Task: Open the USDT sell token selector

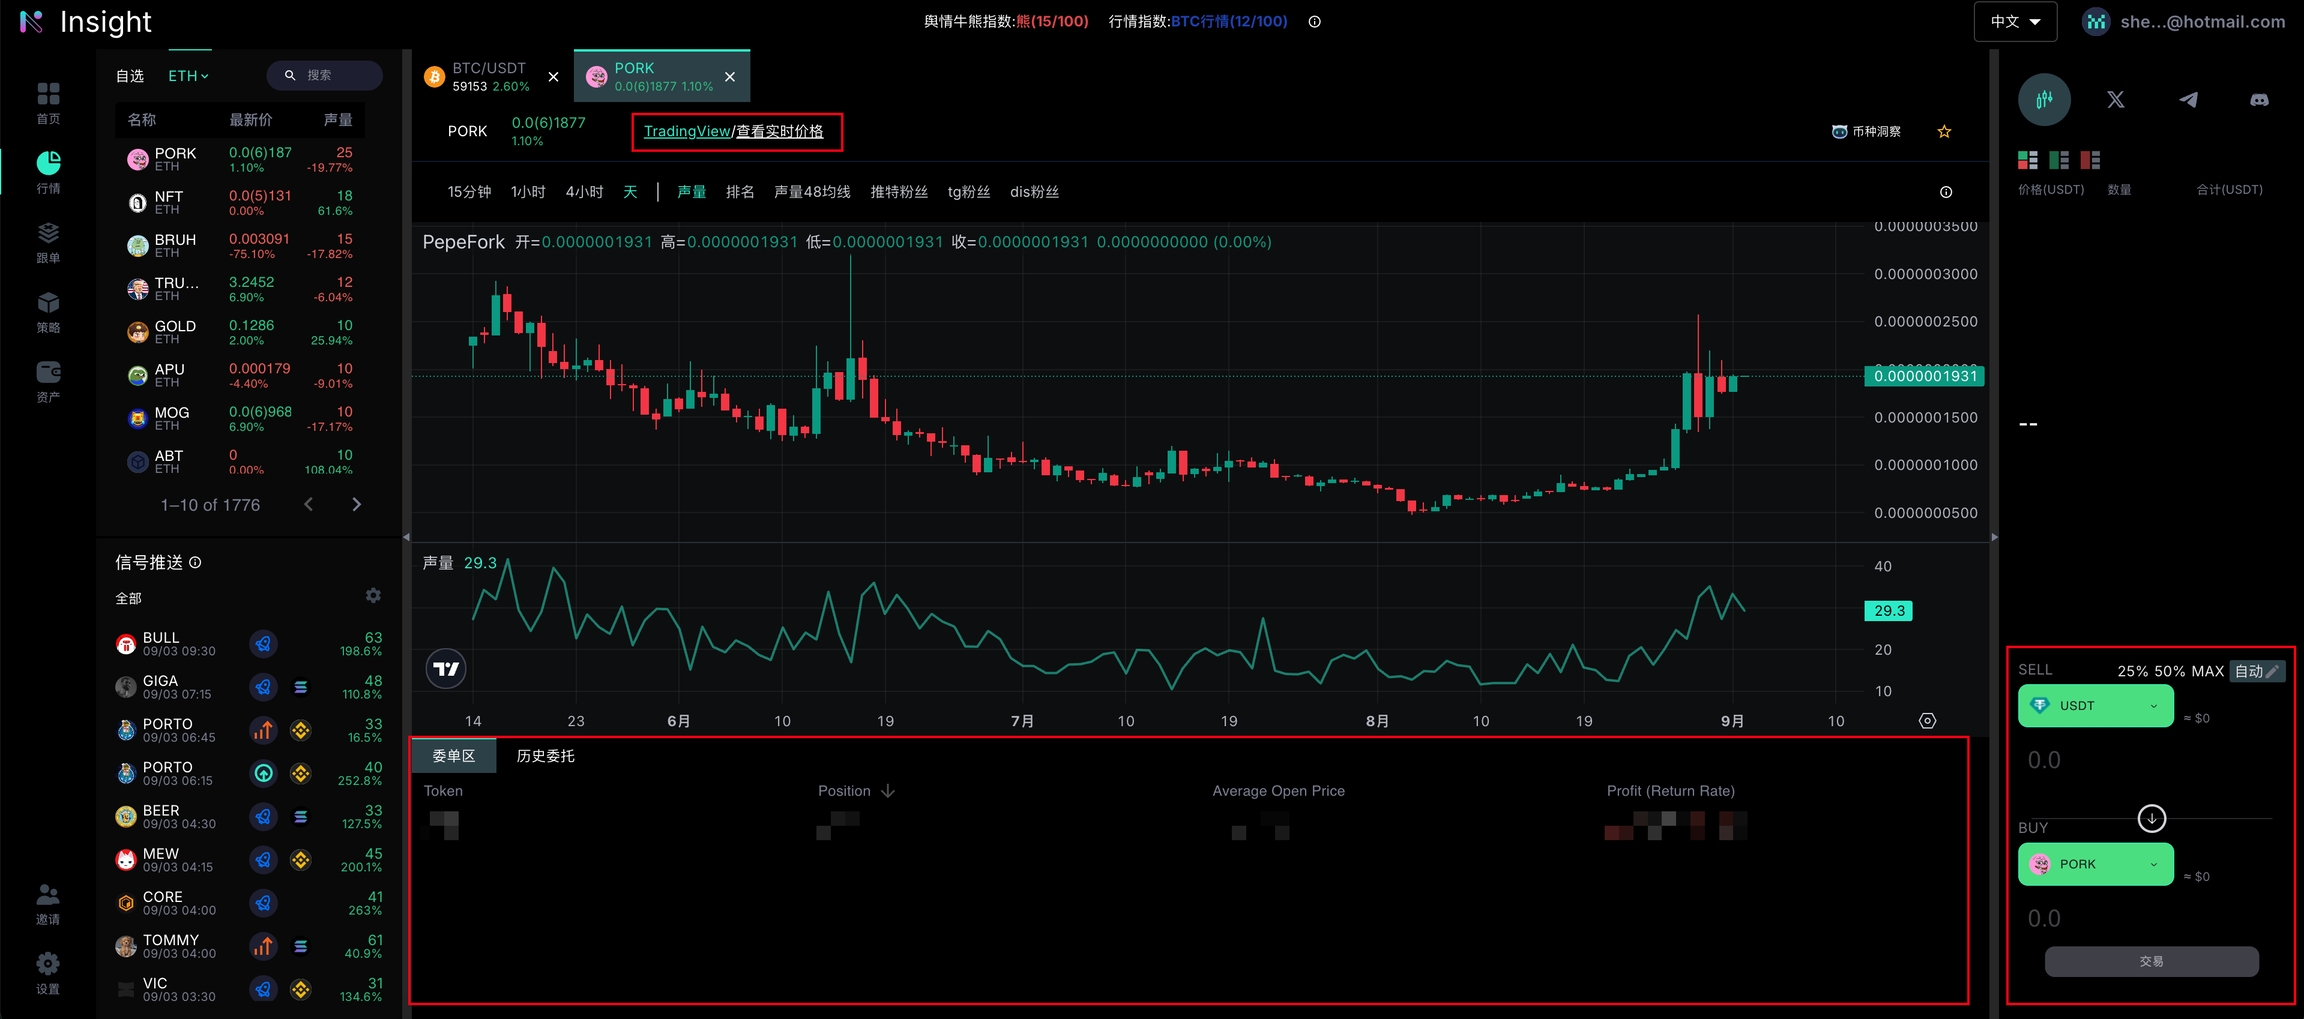Action: tap(2095, 706)
